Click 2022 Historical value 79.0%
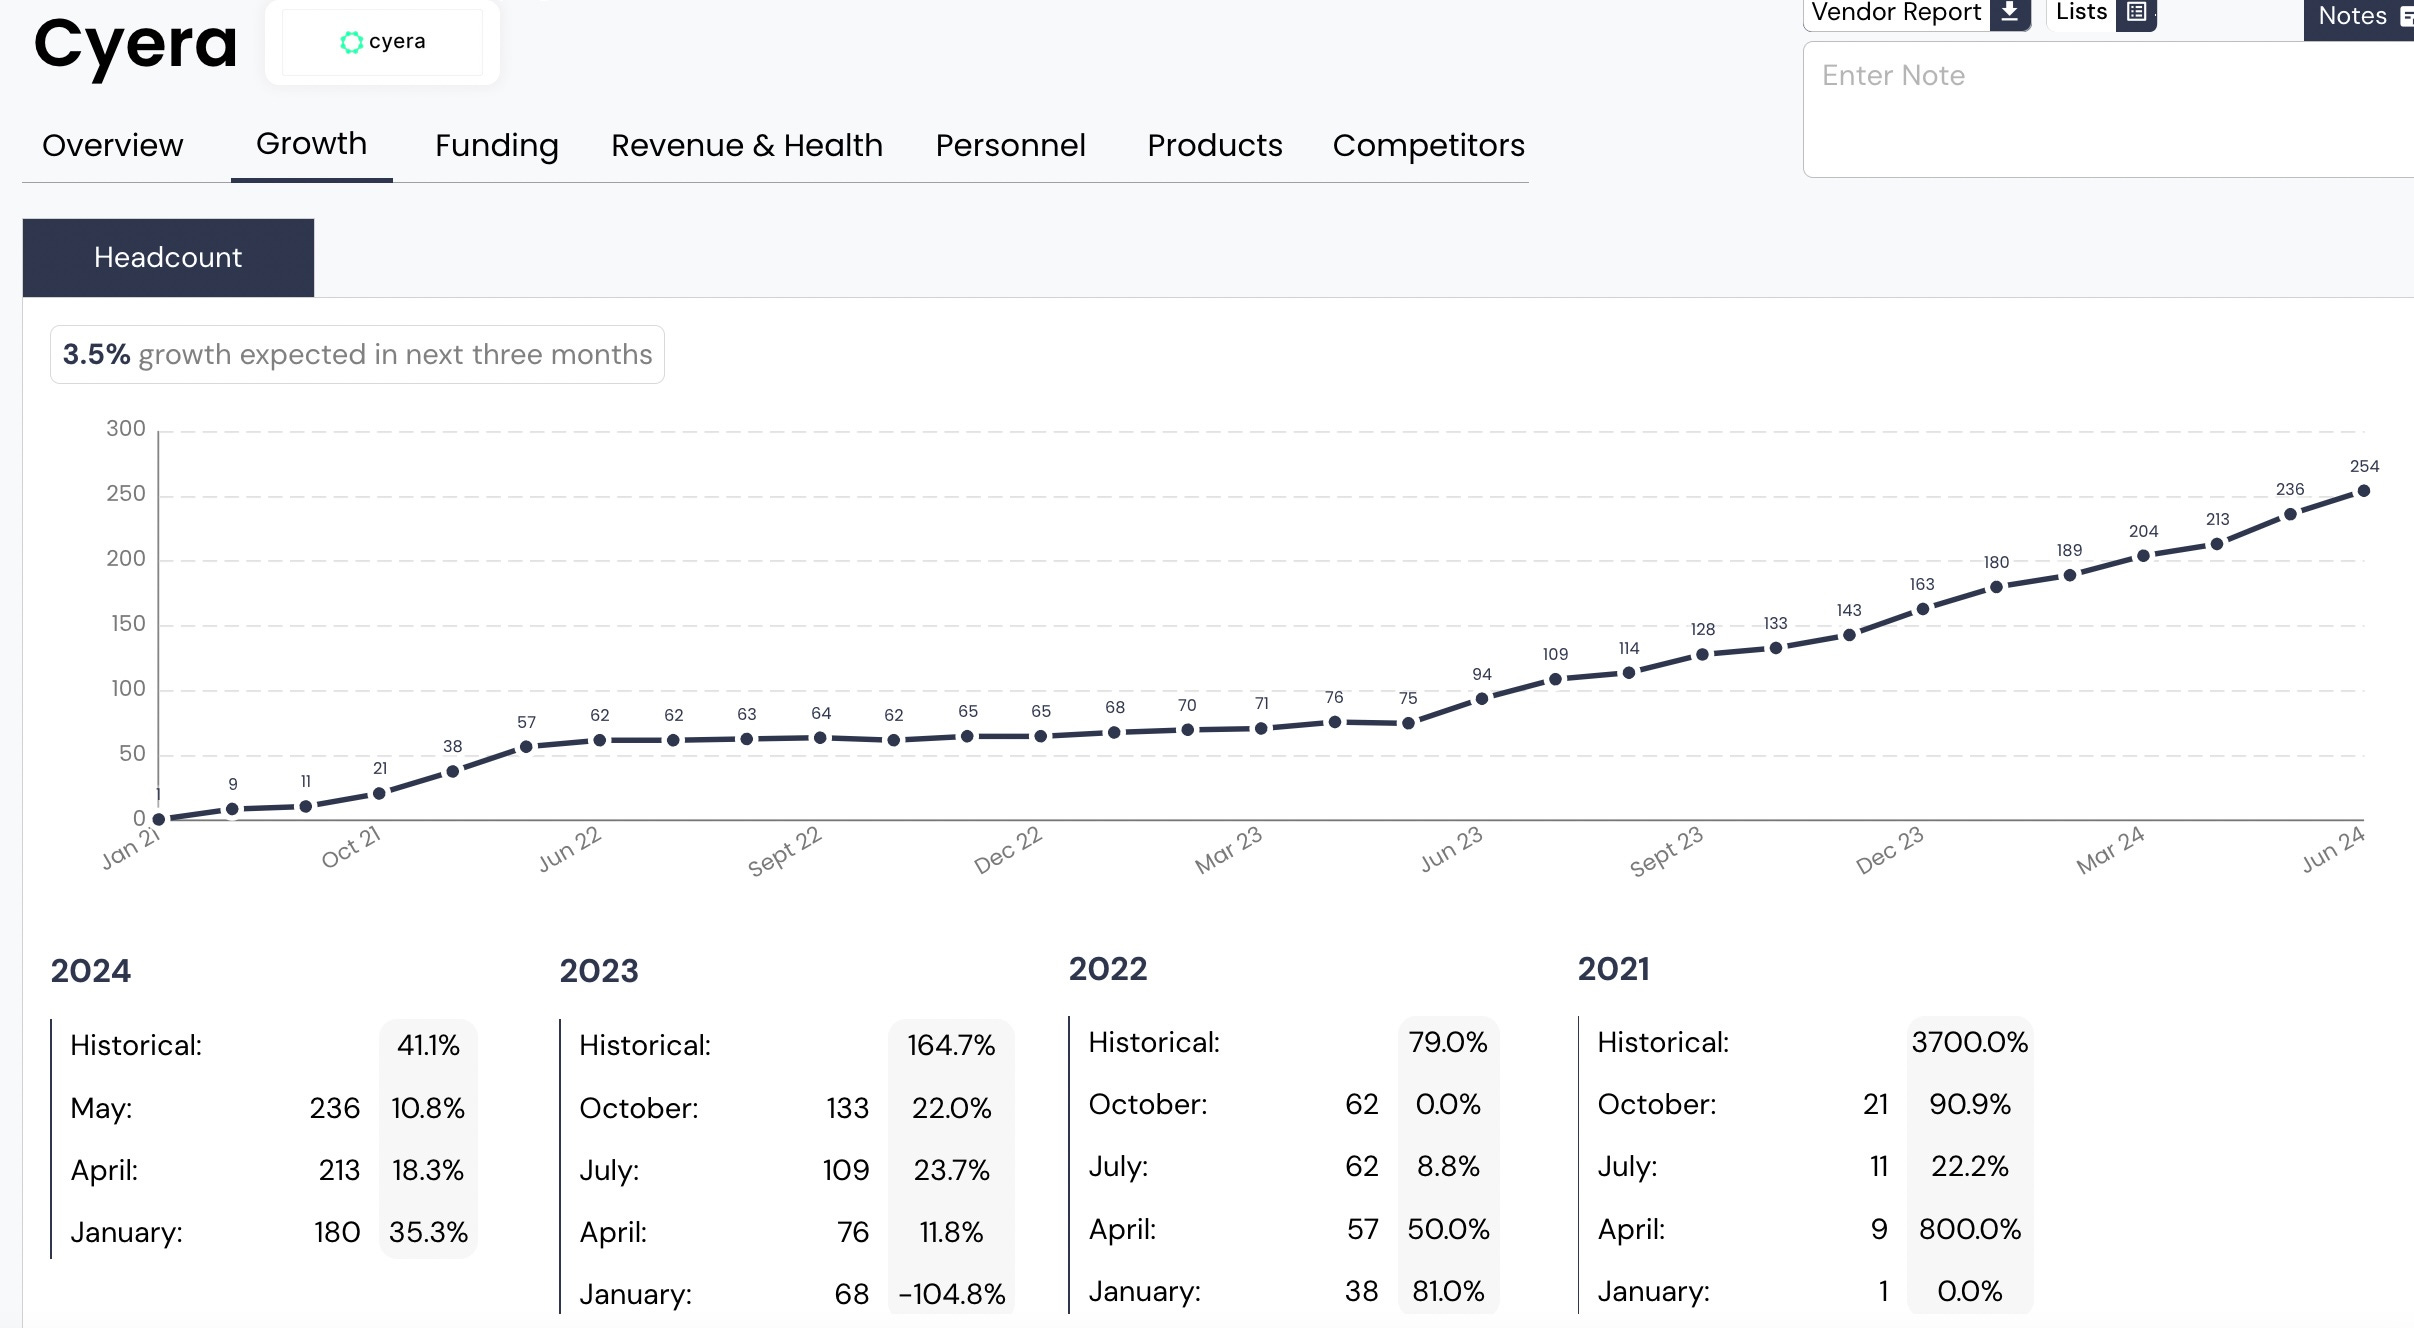The height and width of the screenshot is (1328, 2414). point(1448,1042)
